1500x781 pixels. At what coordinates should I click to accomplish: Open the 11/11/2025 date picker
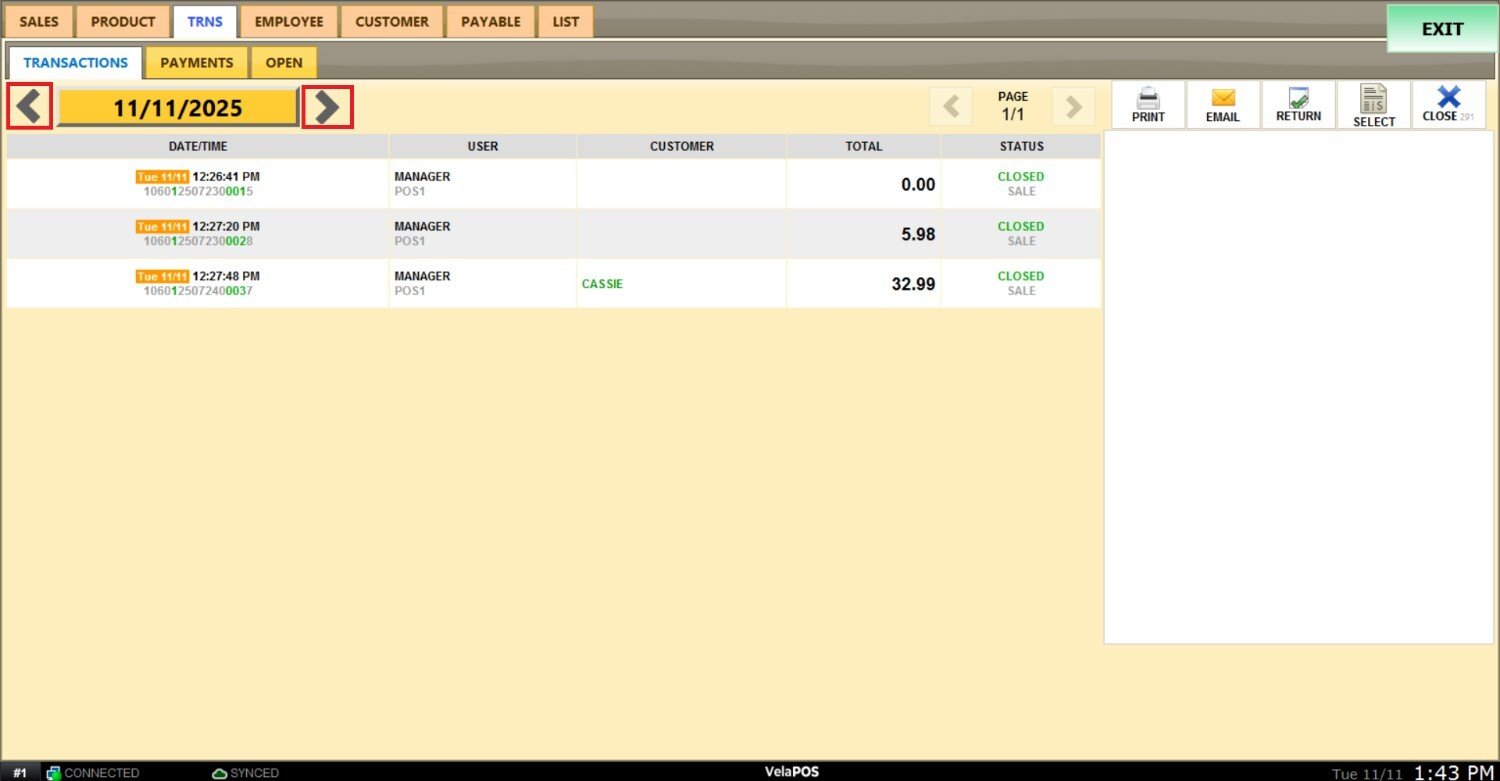click(x=177, y=108)
